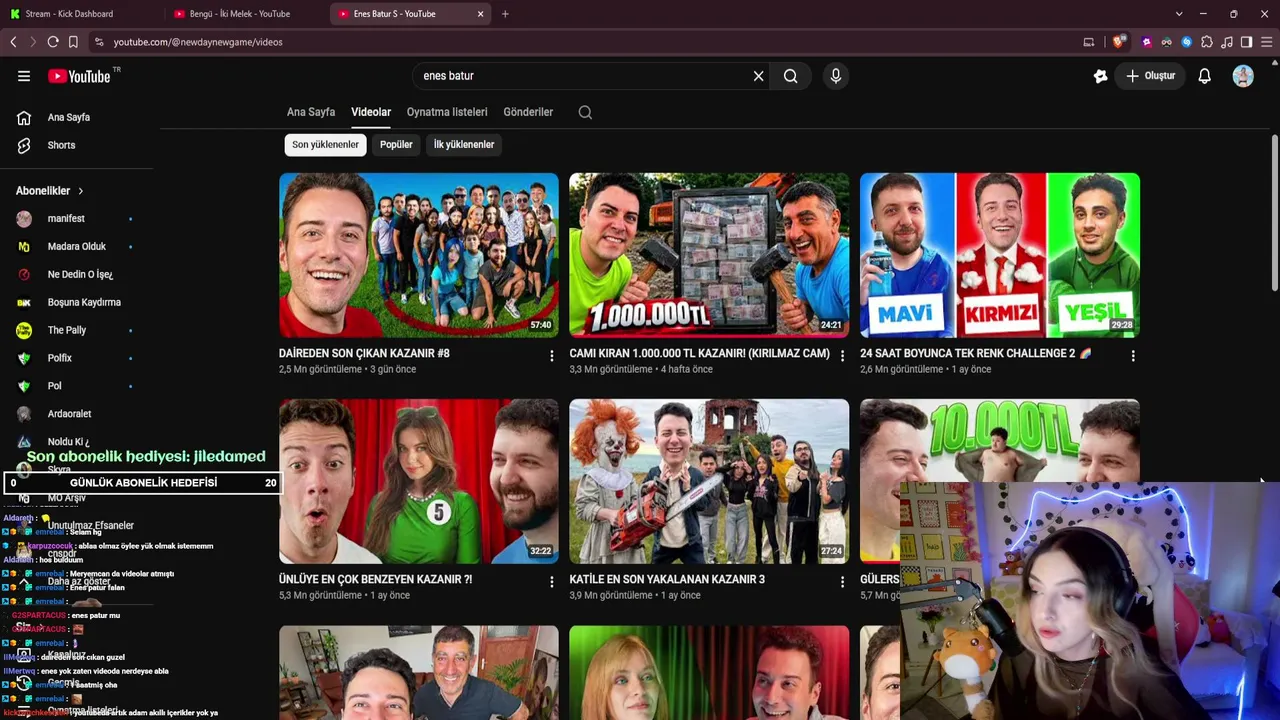
Task: Open the 'Madara Olduk' subscription channel
Action: pos(76,247)
